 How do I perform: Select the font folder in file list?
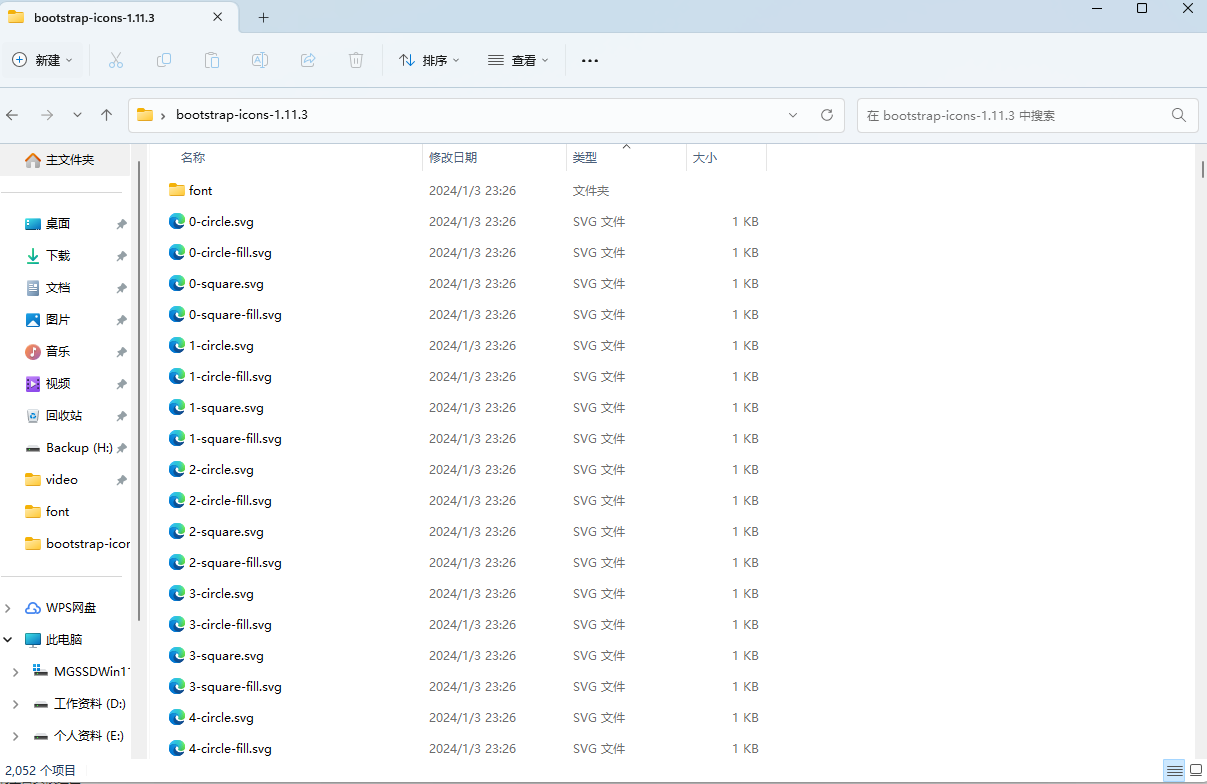point(467,190)
